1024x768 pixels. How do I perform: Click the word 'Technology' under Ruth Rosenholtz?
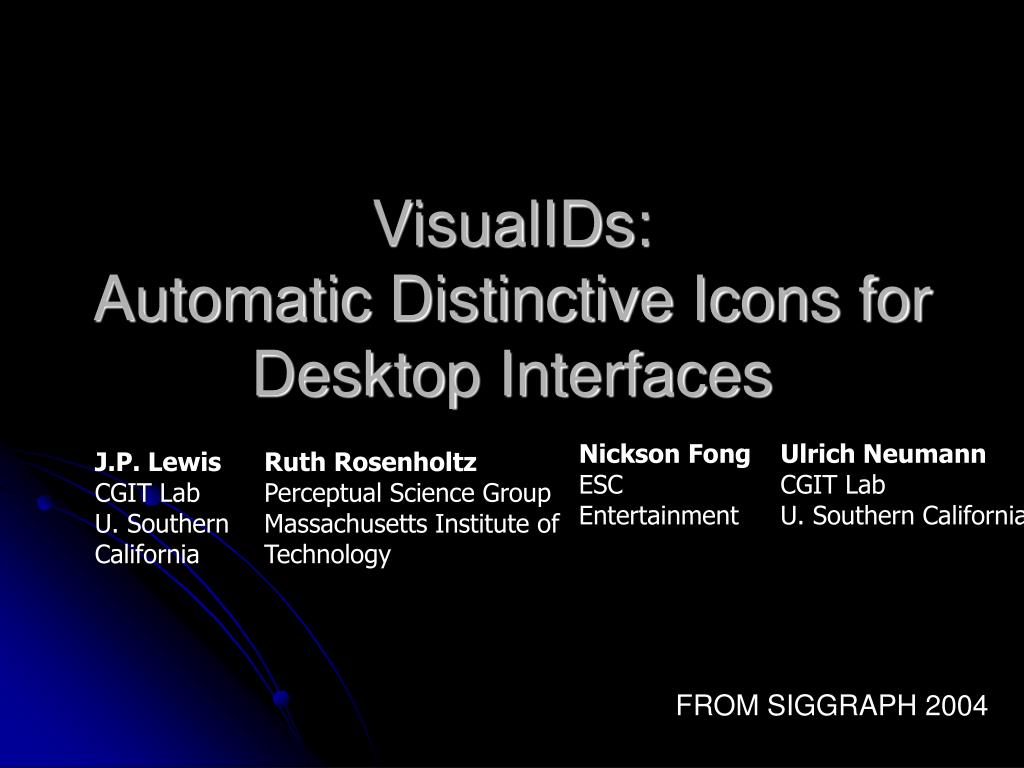(327, 555)
